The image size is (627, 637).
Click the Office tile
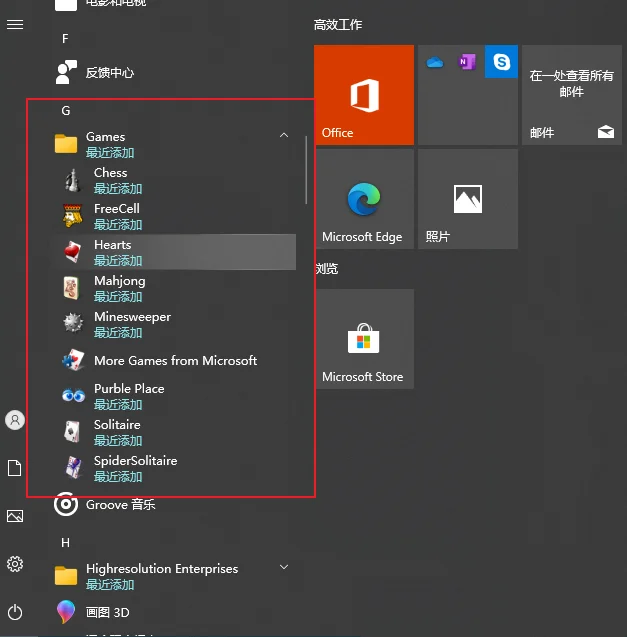[x=364, y=95]
